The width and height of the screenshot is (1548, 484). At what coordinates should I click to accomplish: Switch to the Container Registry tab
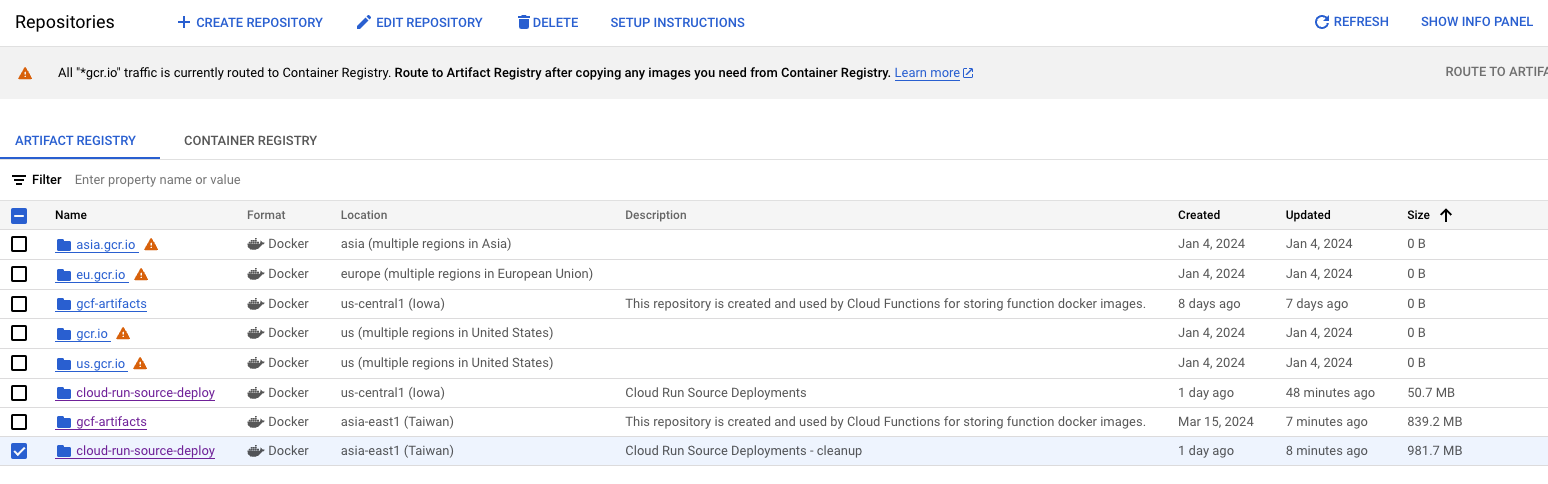click(x=251, y=141)
